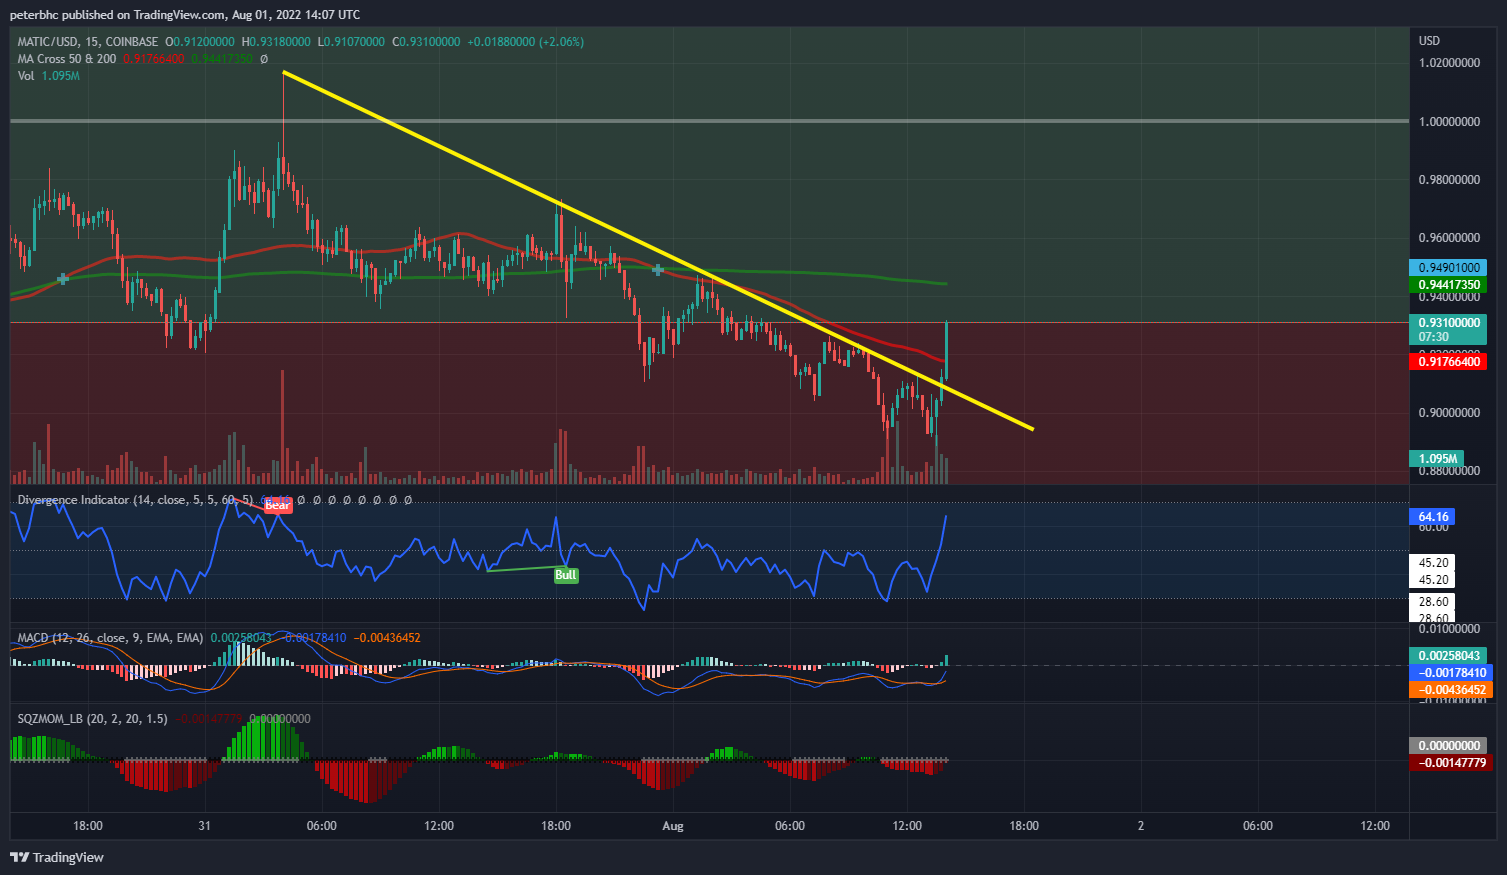Screen dimensions: 1507x875
Task: Click the 0.94417350 green MA price tag
Action: 1448,285
